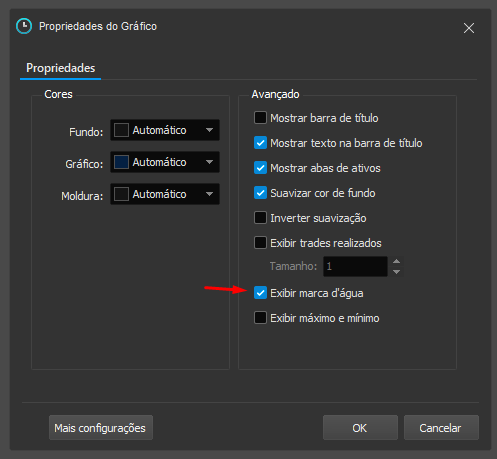Confirm with the OK button

tap(360, 428)
